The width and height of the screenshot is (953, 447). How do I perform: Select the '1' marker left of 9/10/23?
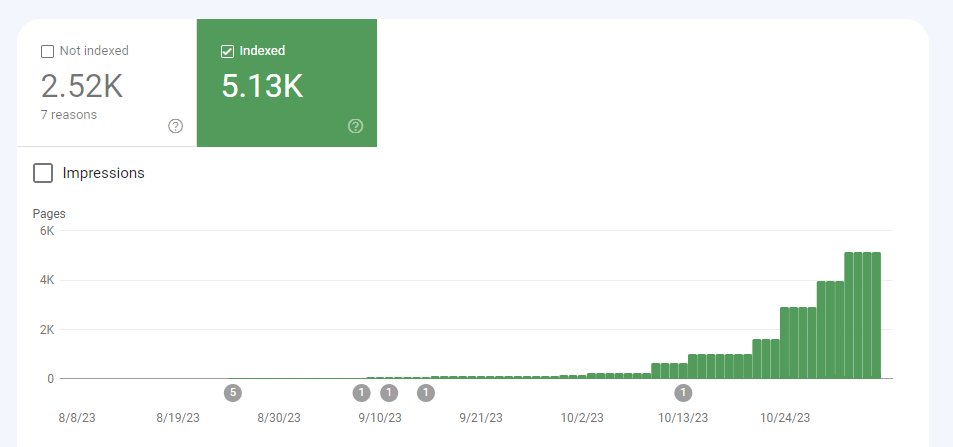362,393
